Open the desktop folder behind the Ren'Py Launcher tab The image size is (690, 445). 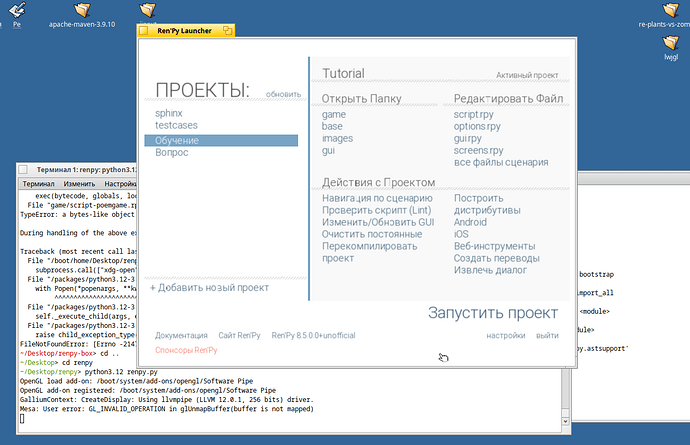(147, 10)
